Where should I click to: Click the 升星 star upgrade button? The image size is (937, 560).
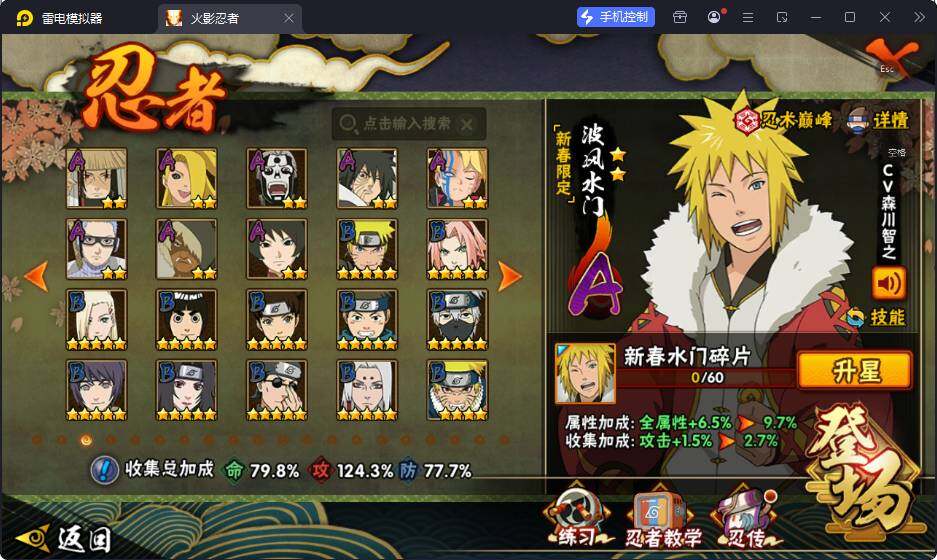tap(855, 371)
